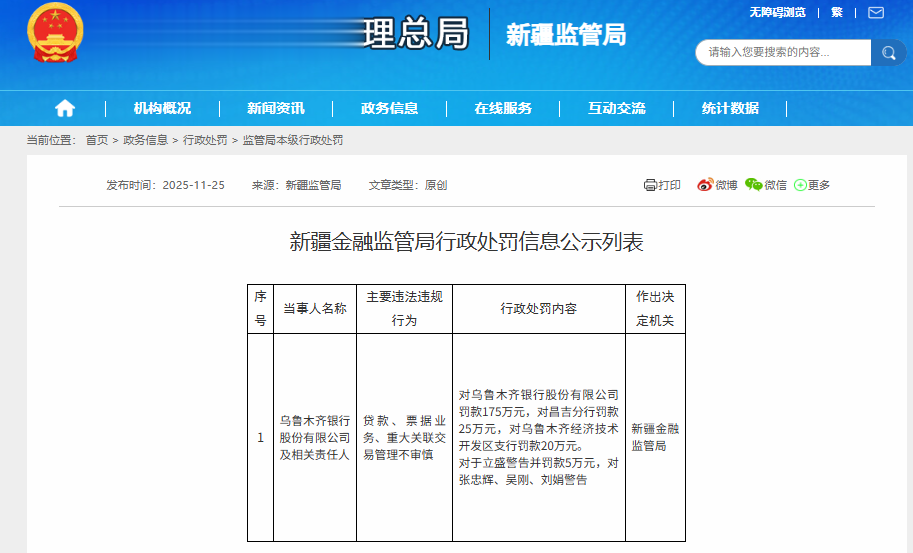Click the 更多 share label

819,185
